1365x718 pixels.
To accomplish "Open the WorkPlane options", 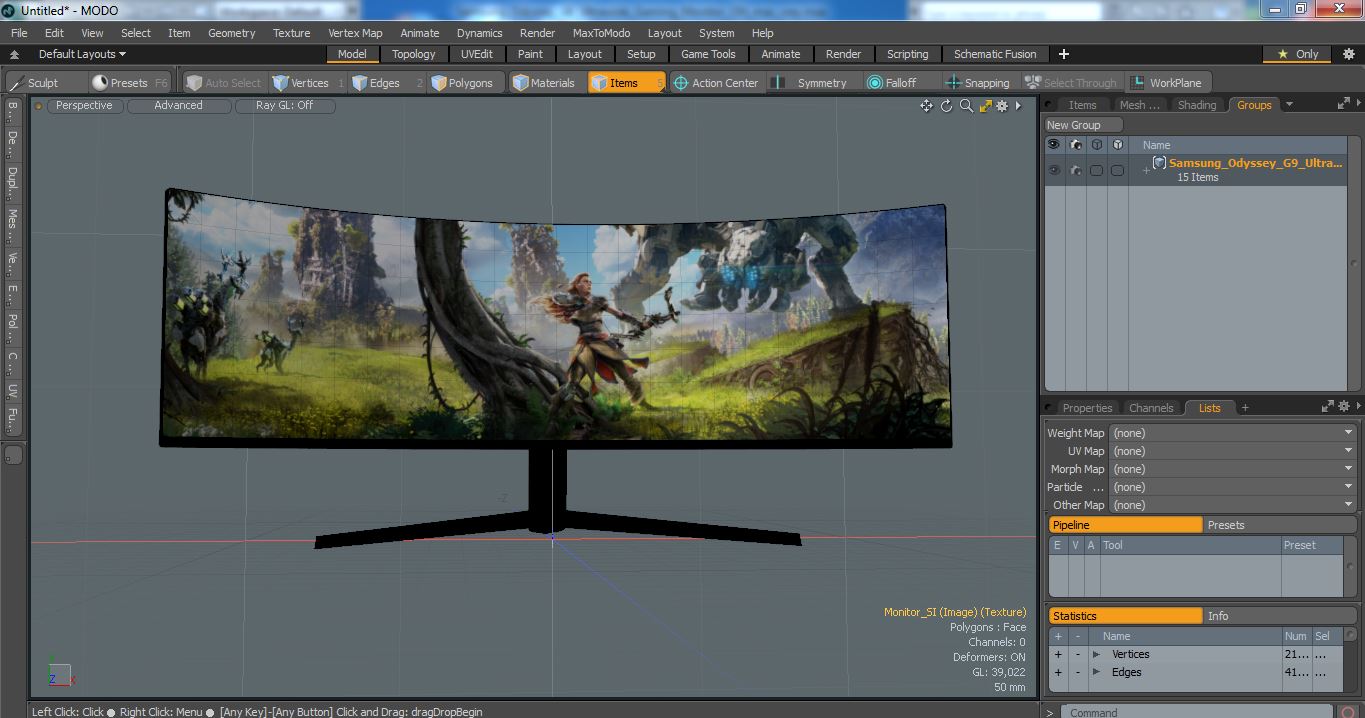I will click(x=1167, y=83).
